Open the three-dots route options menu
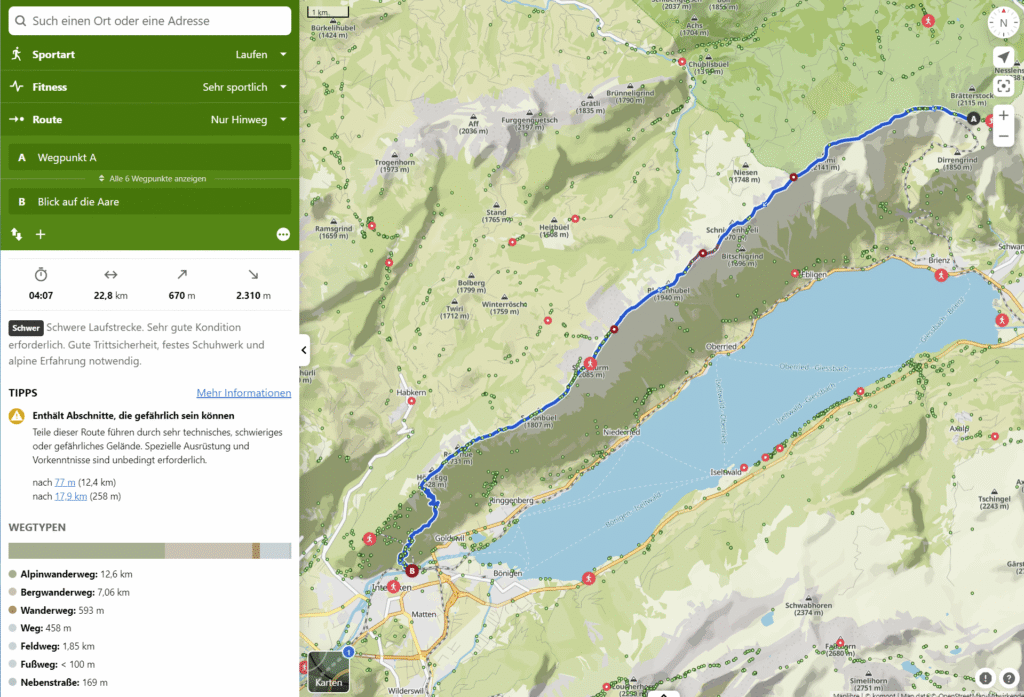 [x=283, y=234]
